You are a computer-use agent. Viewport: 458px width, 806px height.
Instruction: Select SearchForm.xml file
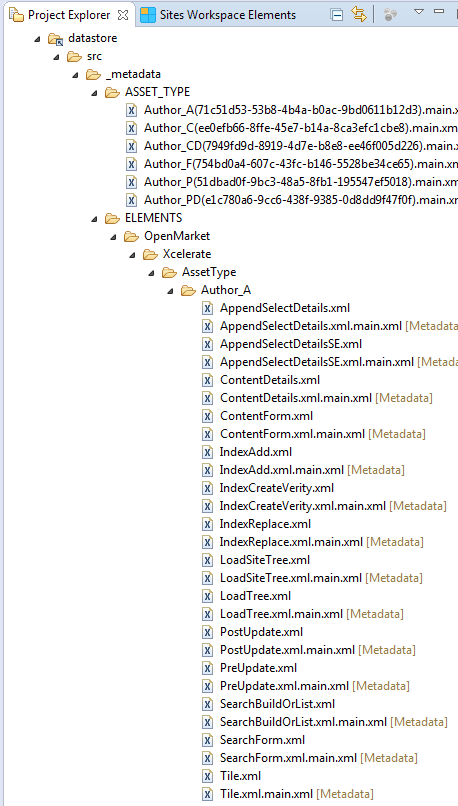[x=262, y=740]
